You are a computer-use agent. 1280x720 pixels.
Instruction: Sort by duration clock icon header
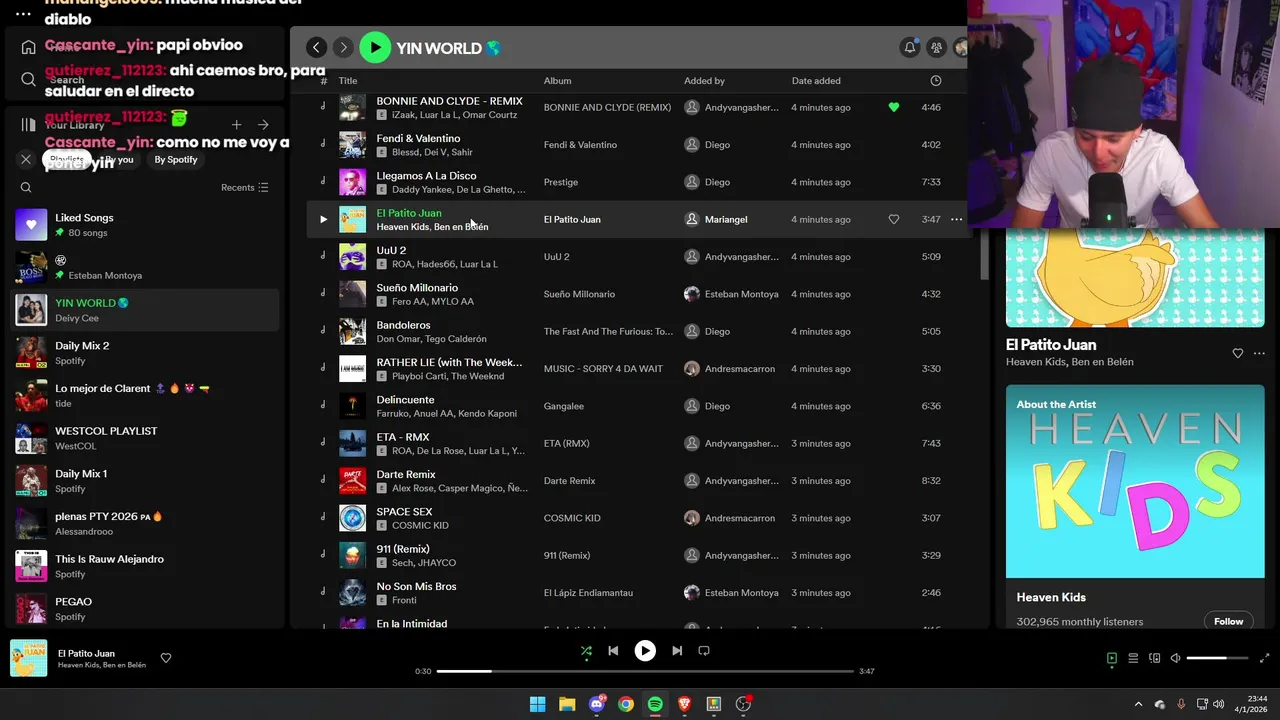(936, 81)
